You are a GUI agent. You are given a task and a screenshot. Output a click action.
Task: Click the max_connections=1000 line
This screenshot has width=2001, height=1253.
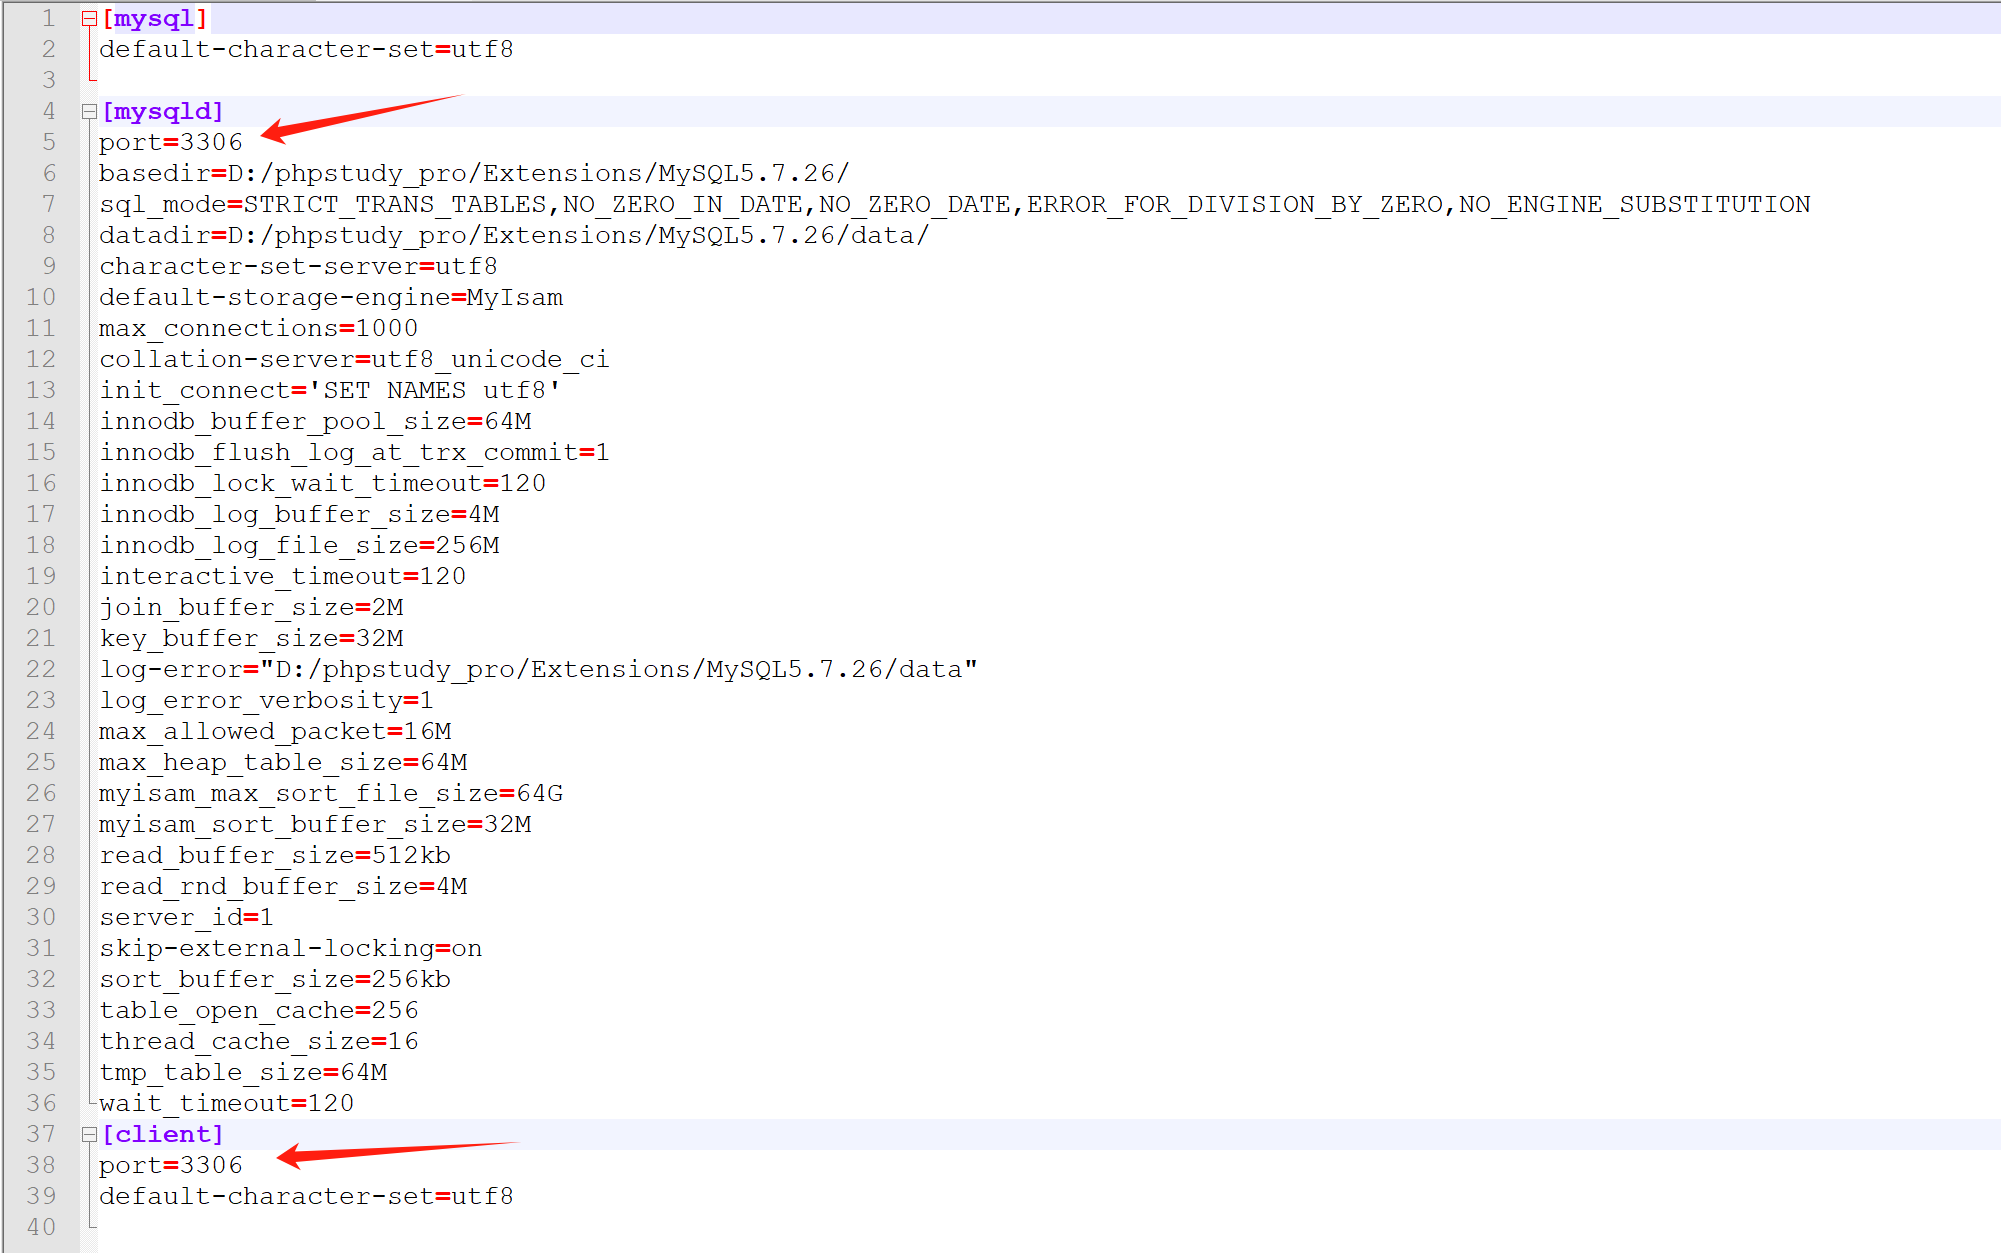click(258, 328)
